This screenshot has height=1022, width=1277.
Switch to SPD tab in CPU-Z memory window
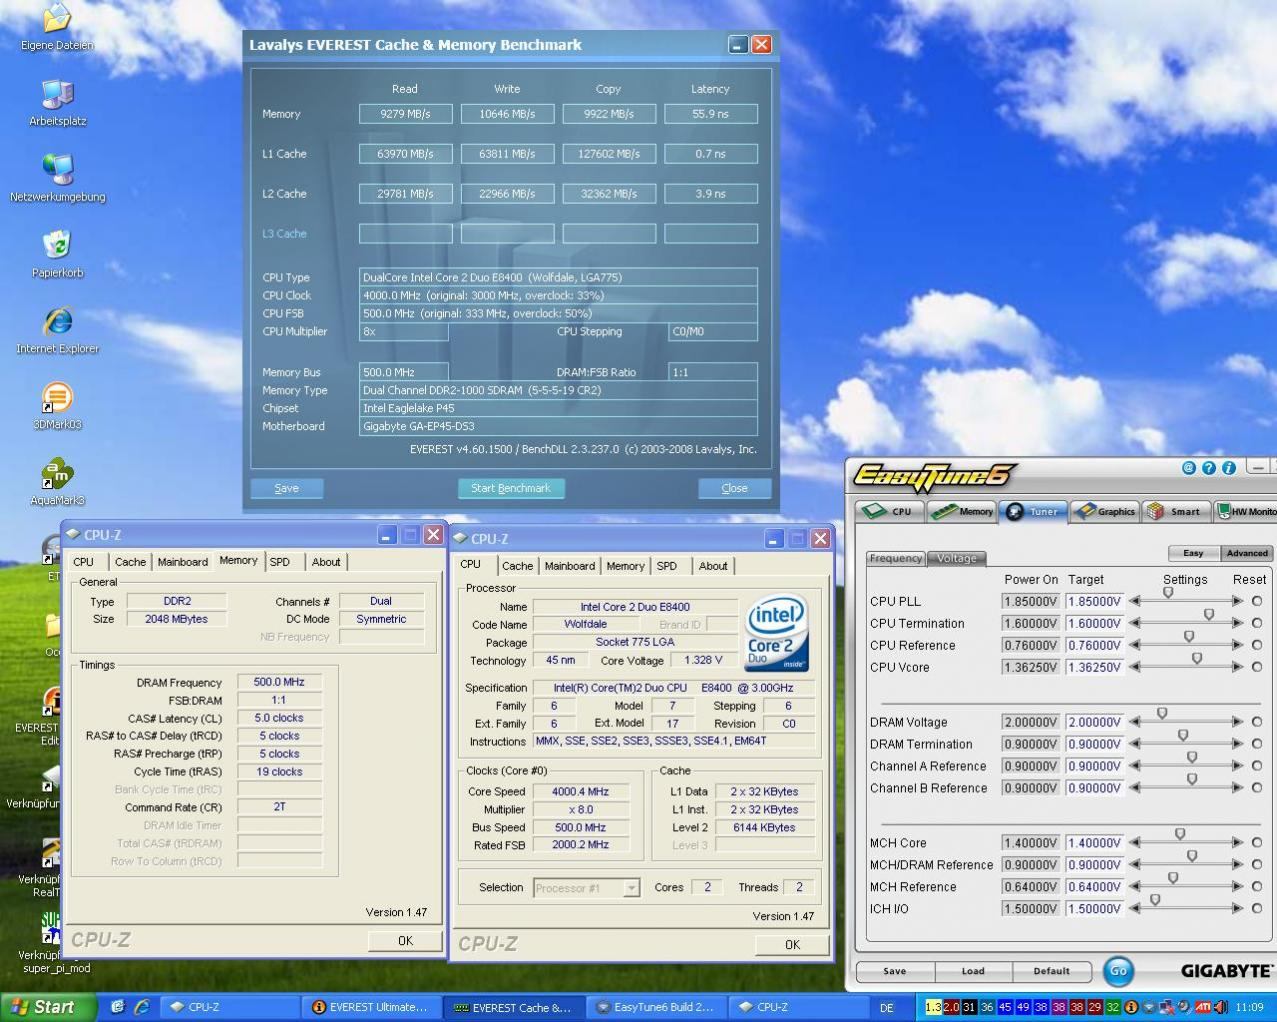pos(280,562)
